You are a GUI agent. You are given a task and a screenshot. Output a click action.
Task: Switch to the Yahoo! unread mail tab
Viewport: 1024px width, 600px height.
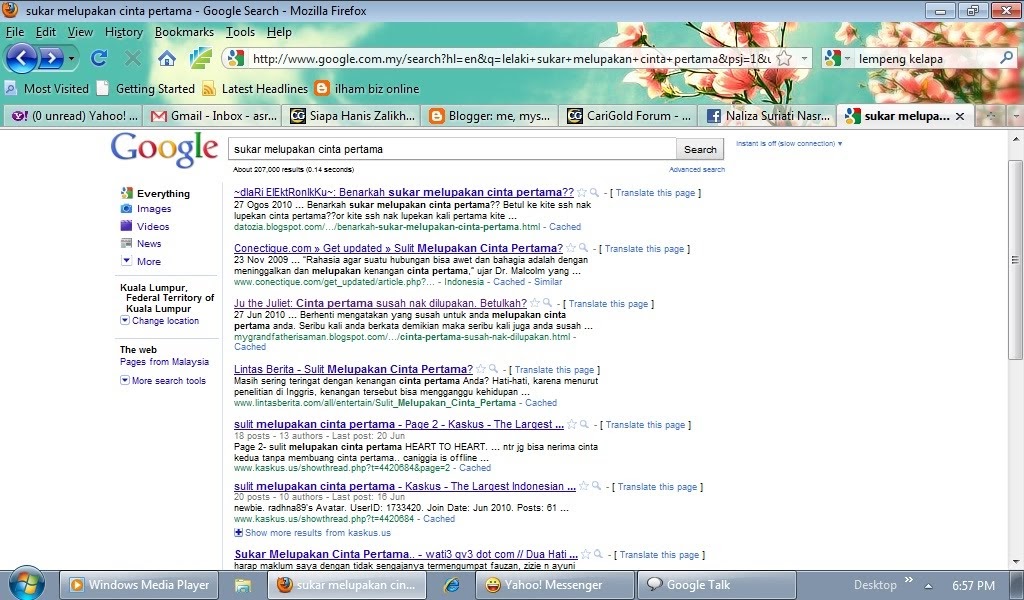point(74,116)
